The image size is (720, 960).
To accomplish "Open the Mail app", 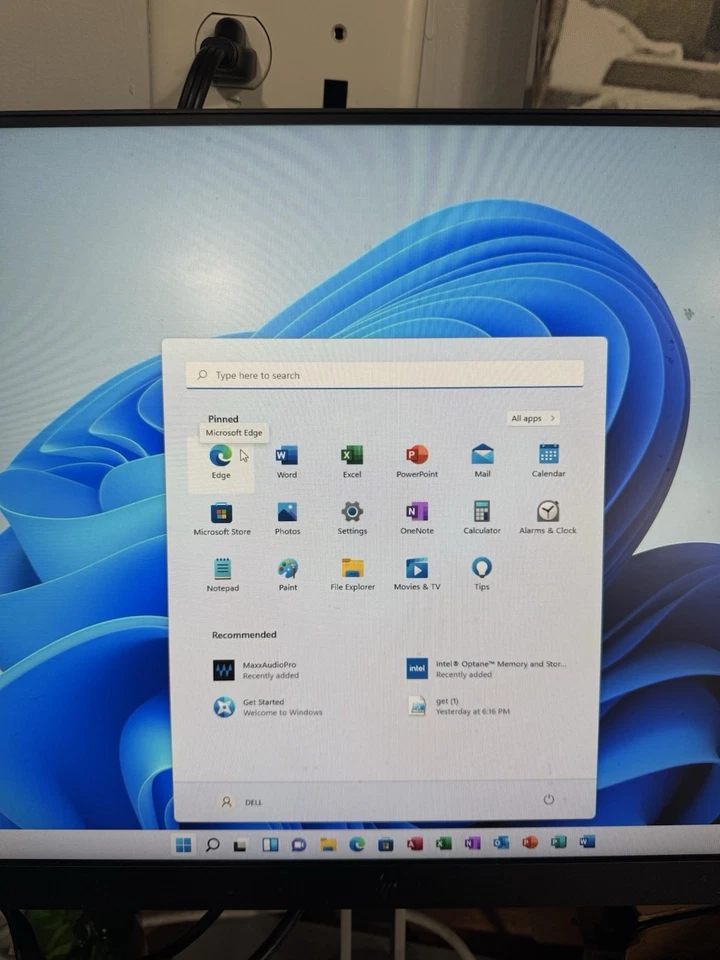I will pyautogui.click(x=482, y=460).
